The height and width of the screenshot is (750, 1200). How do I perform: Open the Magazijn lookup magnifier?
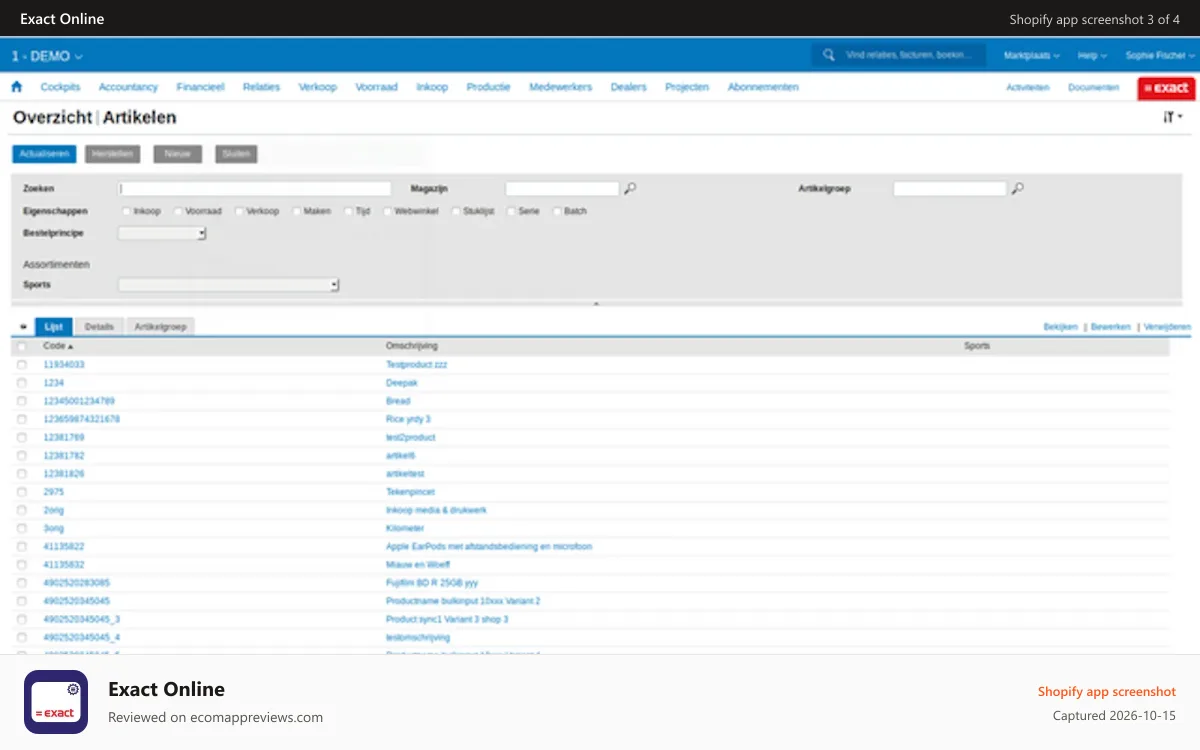pos(630,188)
